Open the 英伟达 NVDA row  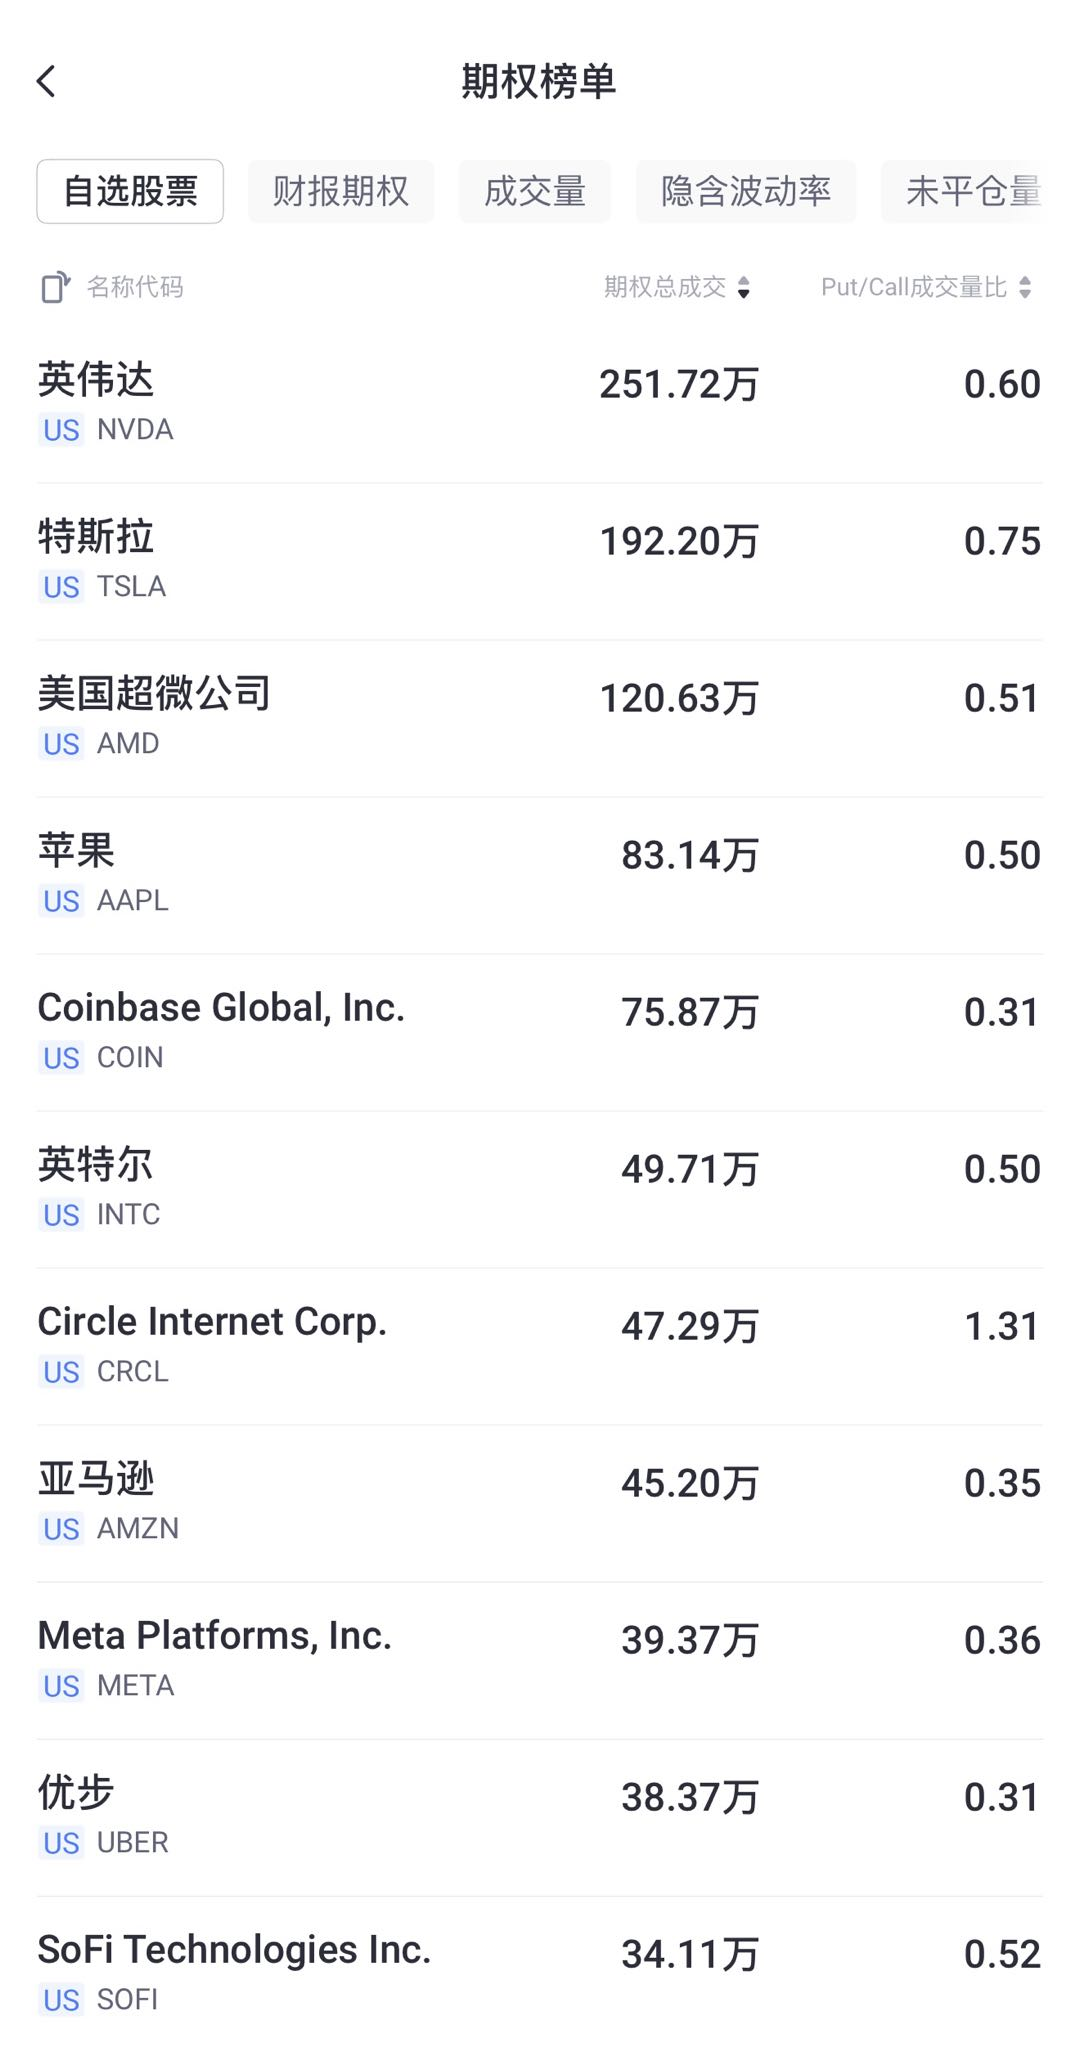click(540, 404)
